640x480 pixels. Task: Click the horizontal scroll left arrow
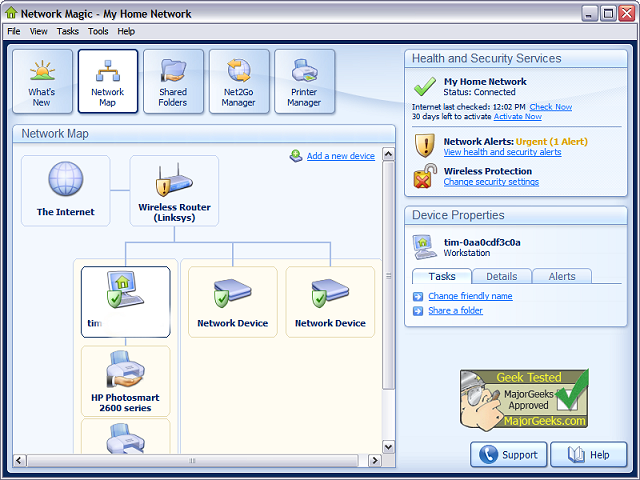click(19, 461)
